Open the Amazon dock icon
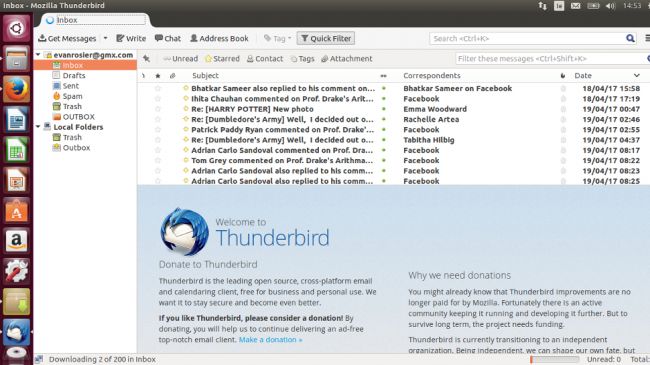The width and height of the screenshot is (650, 365). [x=16, y=241]
